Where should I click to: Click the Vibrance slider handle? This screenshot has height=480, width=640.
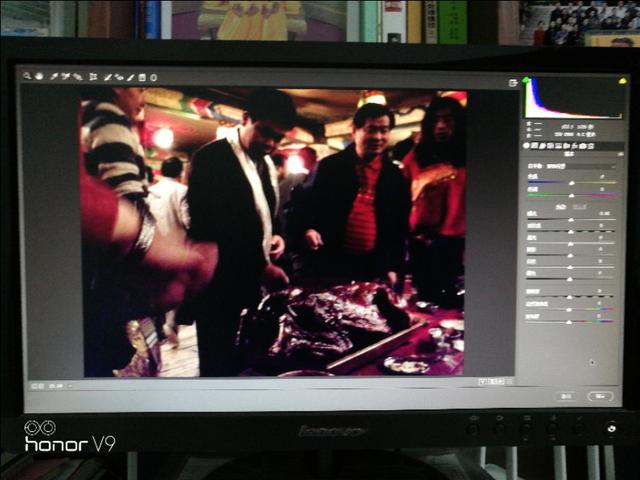(x=569, y=310)
